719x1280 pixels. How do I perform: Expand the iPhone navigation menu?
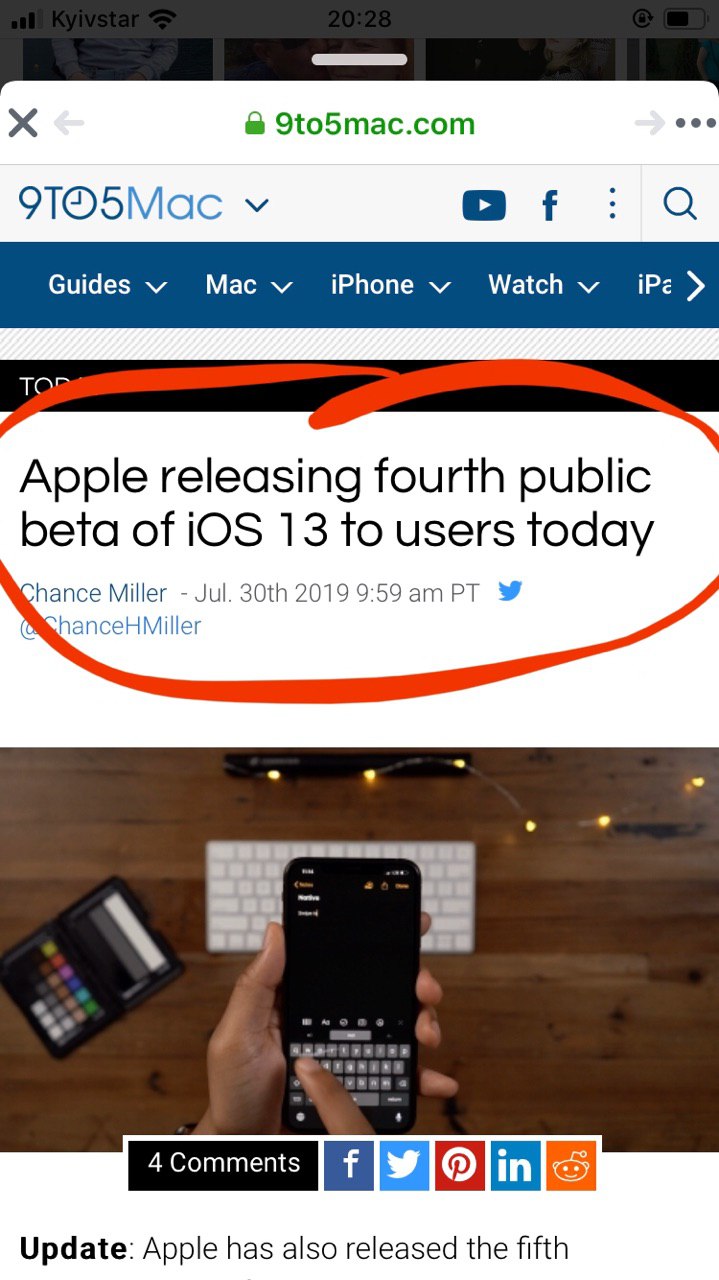(x=391, y=285)
